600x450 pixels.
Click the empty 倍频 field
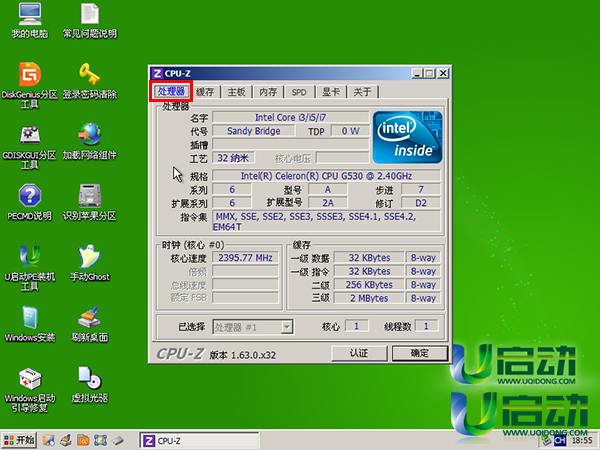245,271
